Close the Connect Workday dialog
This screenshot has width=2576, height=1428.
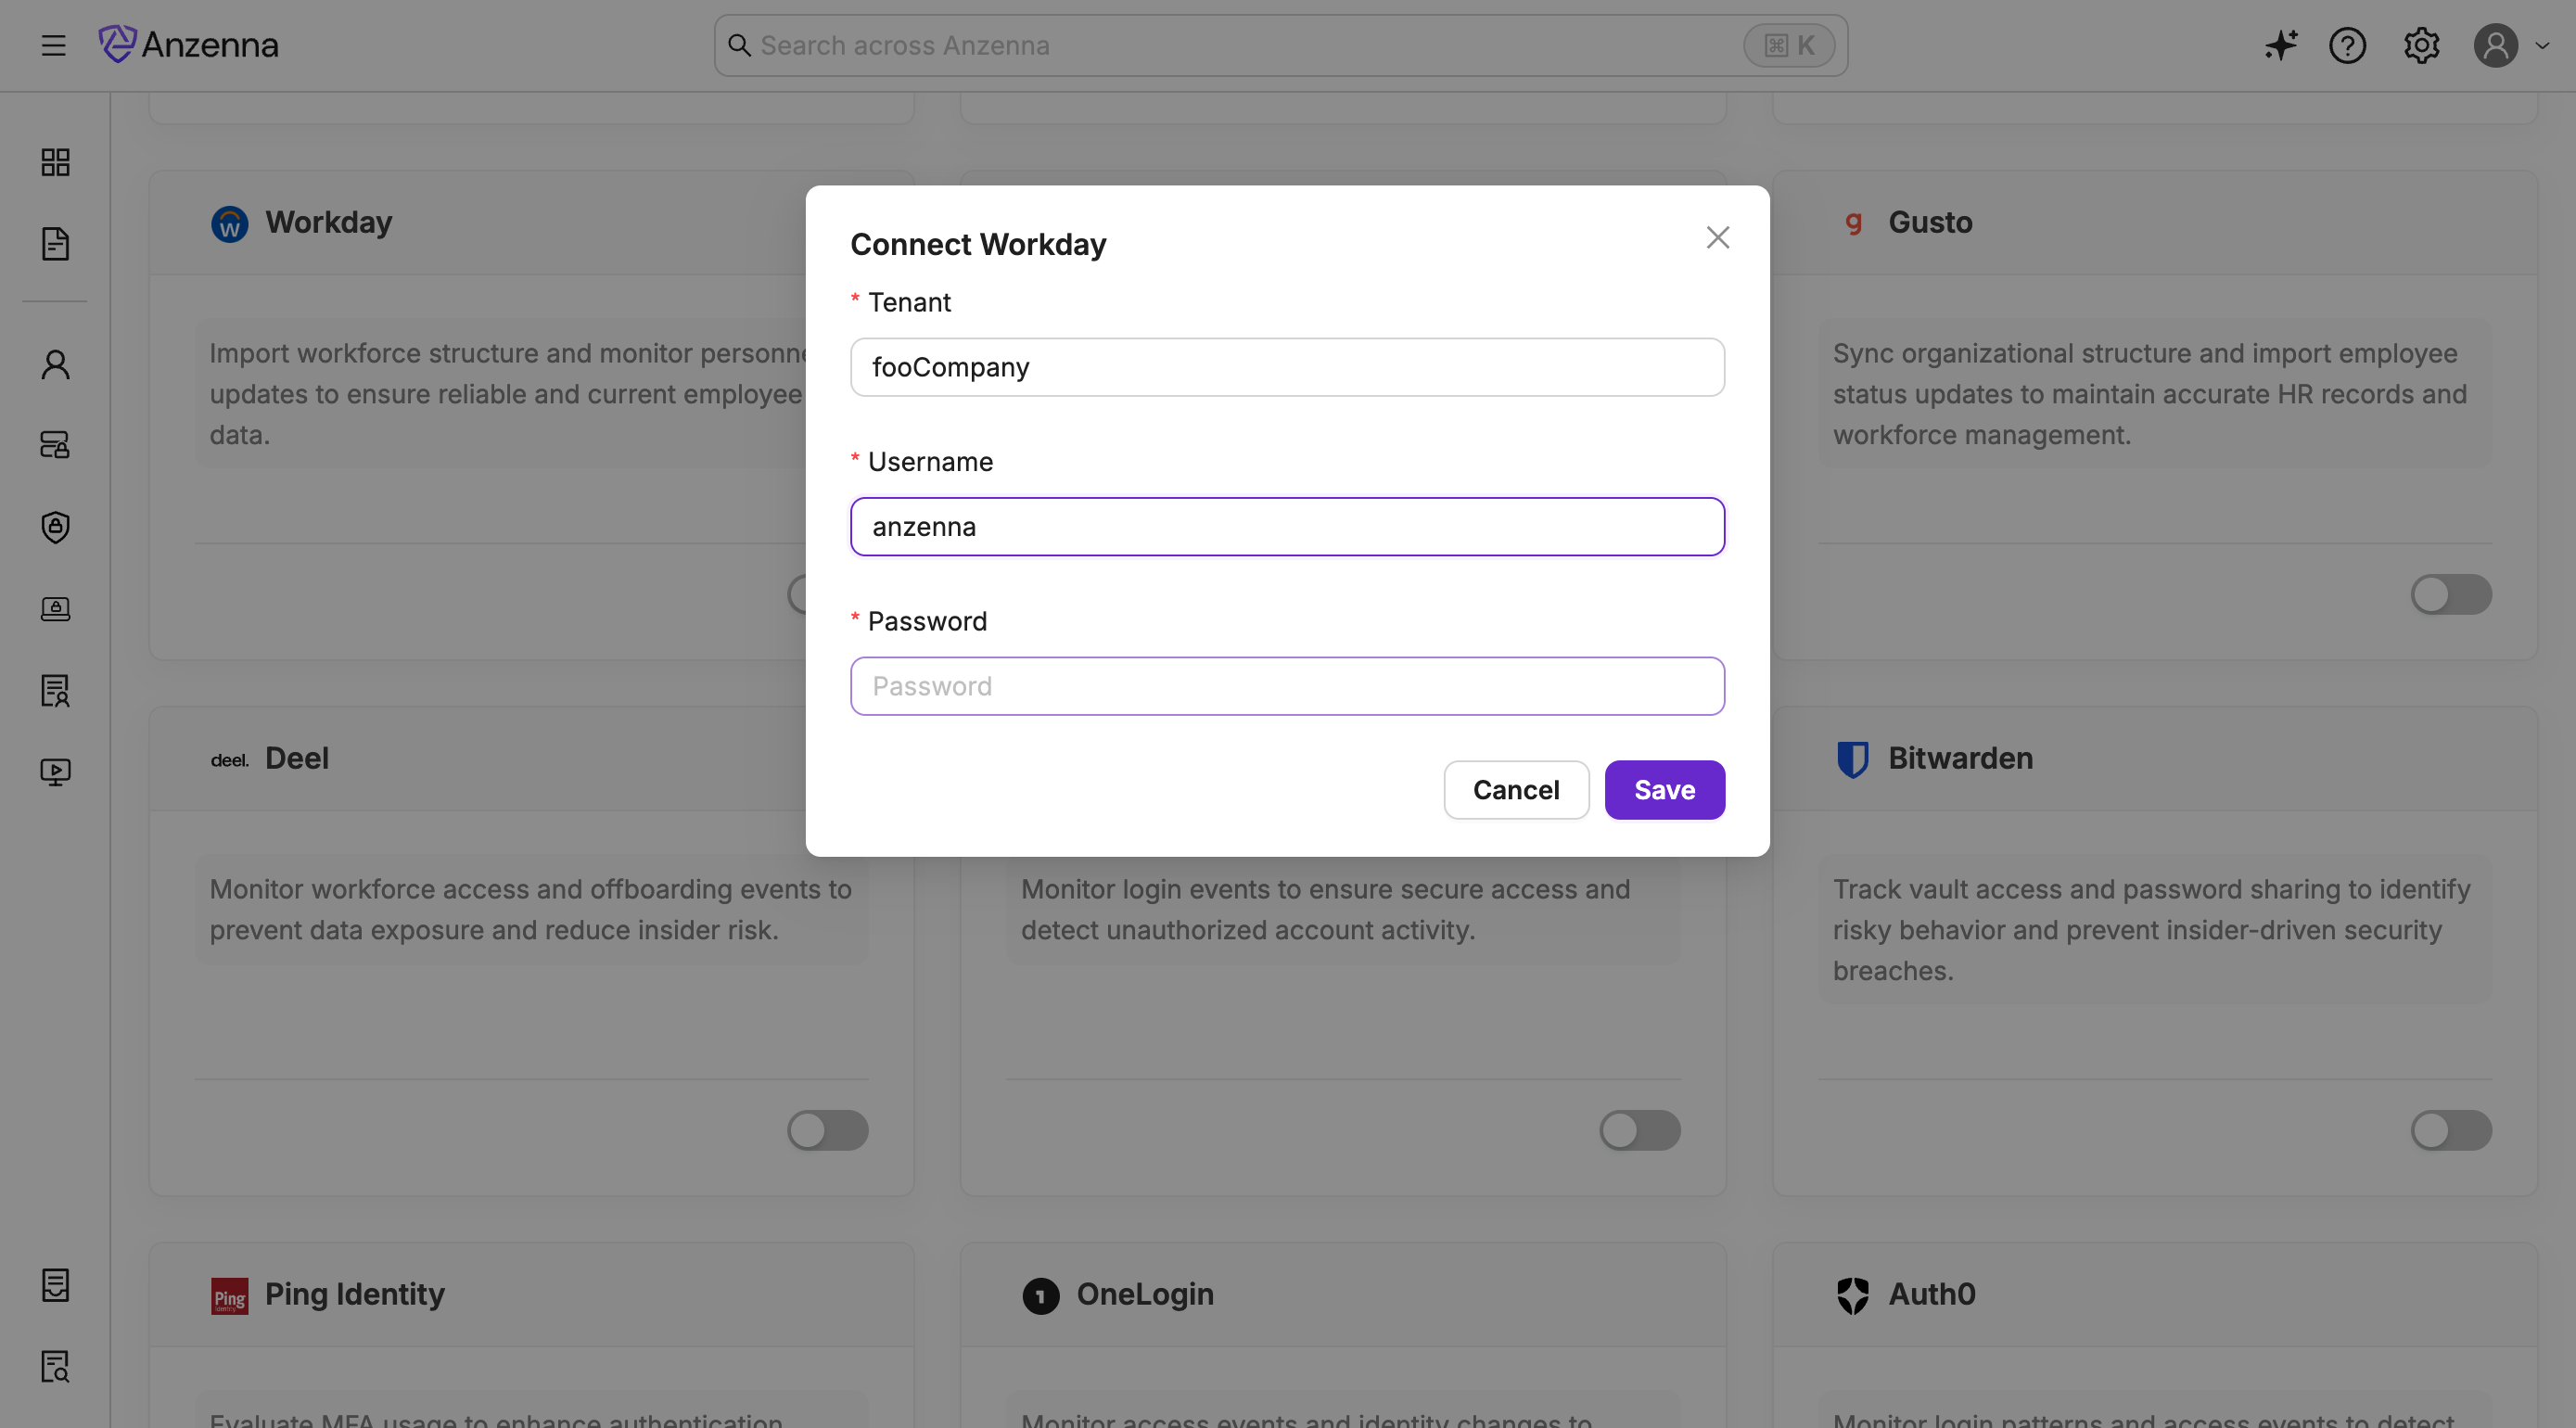[1717, 238]
